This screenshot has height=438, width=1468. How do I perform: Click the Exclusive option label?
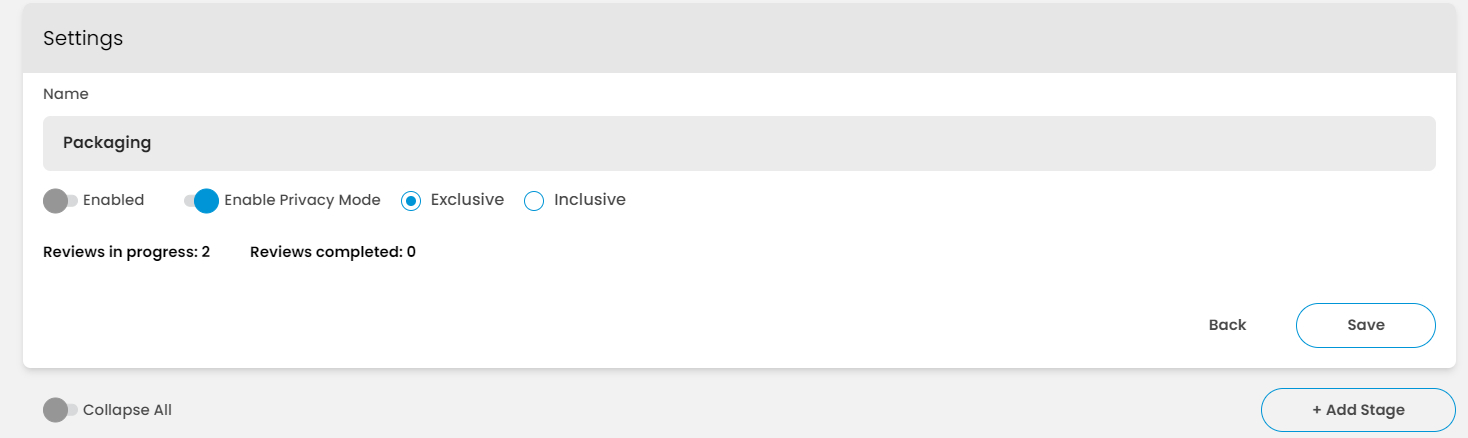pos(467,200)
